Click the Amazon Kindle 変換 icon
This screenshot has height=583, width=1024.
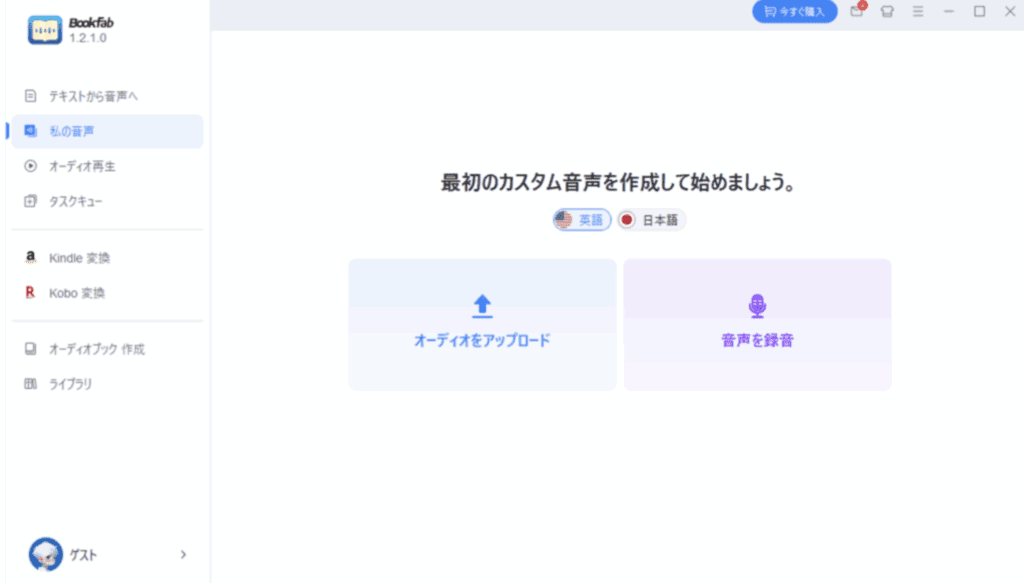pyautogui.click(x=31, y=258)
